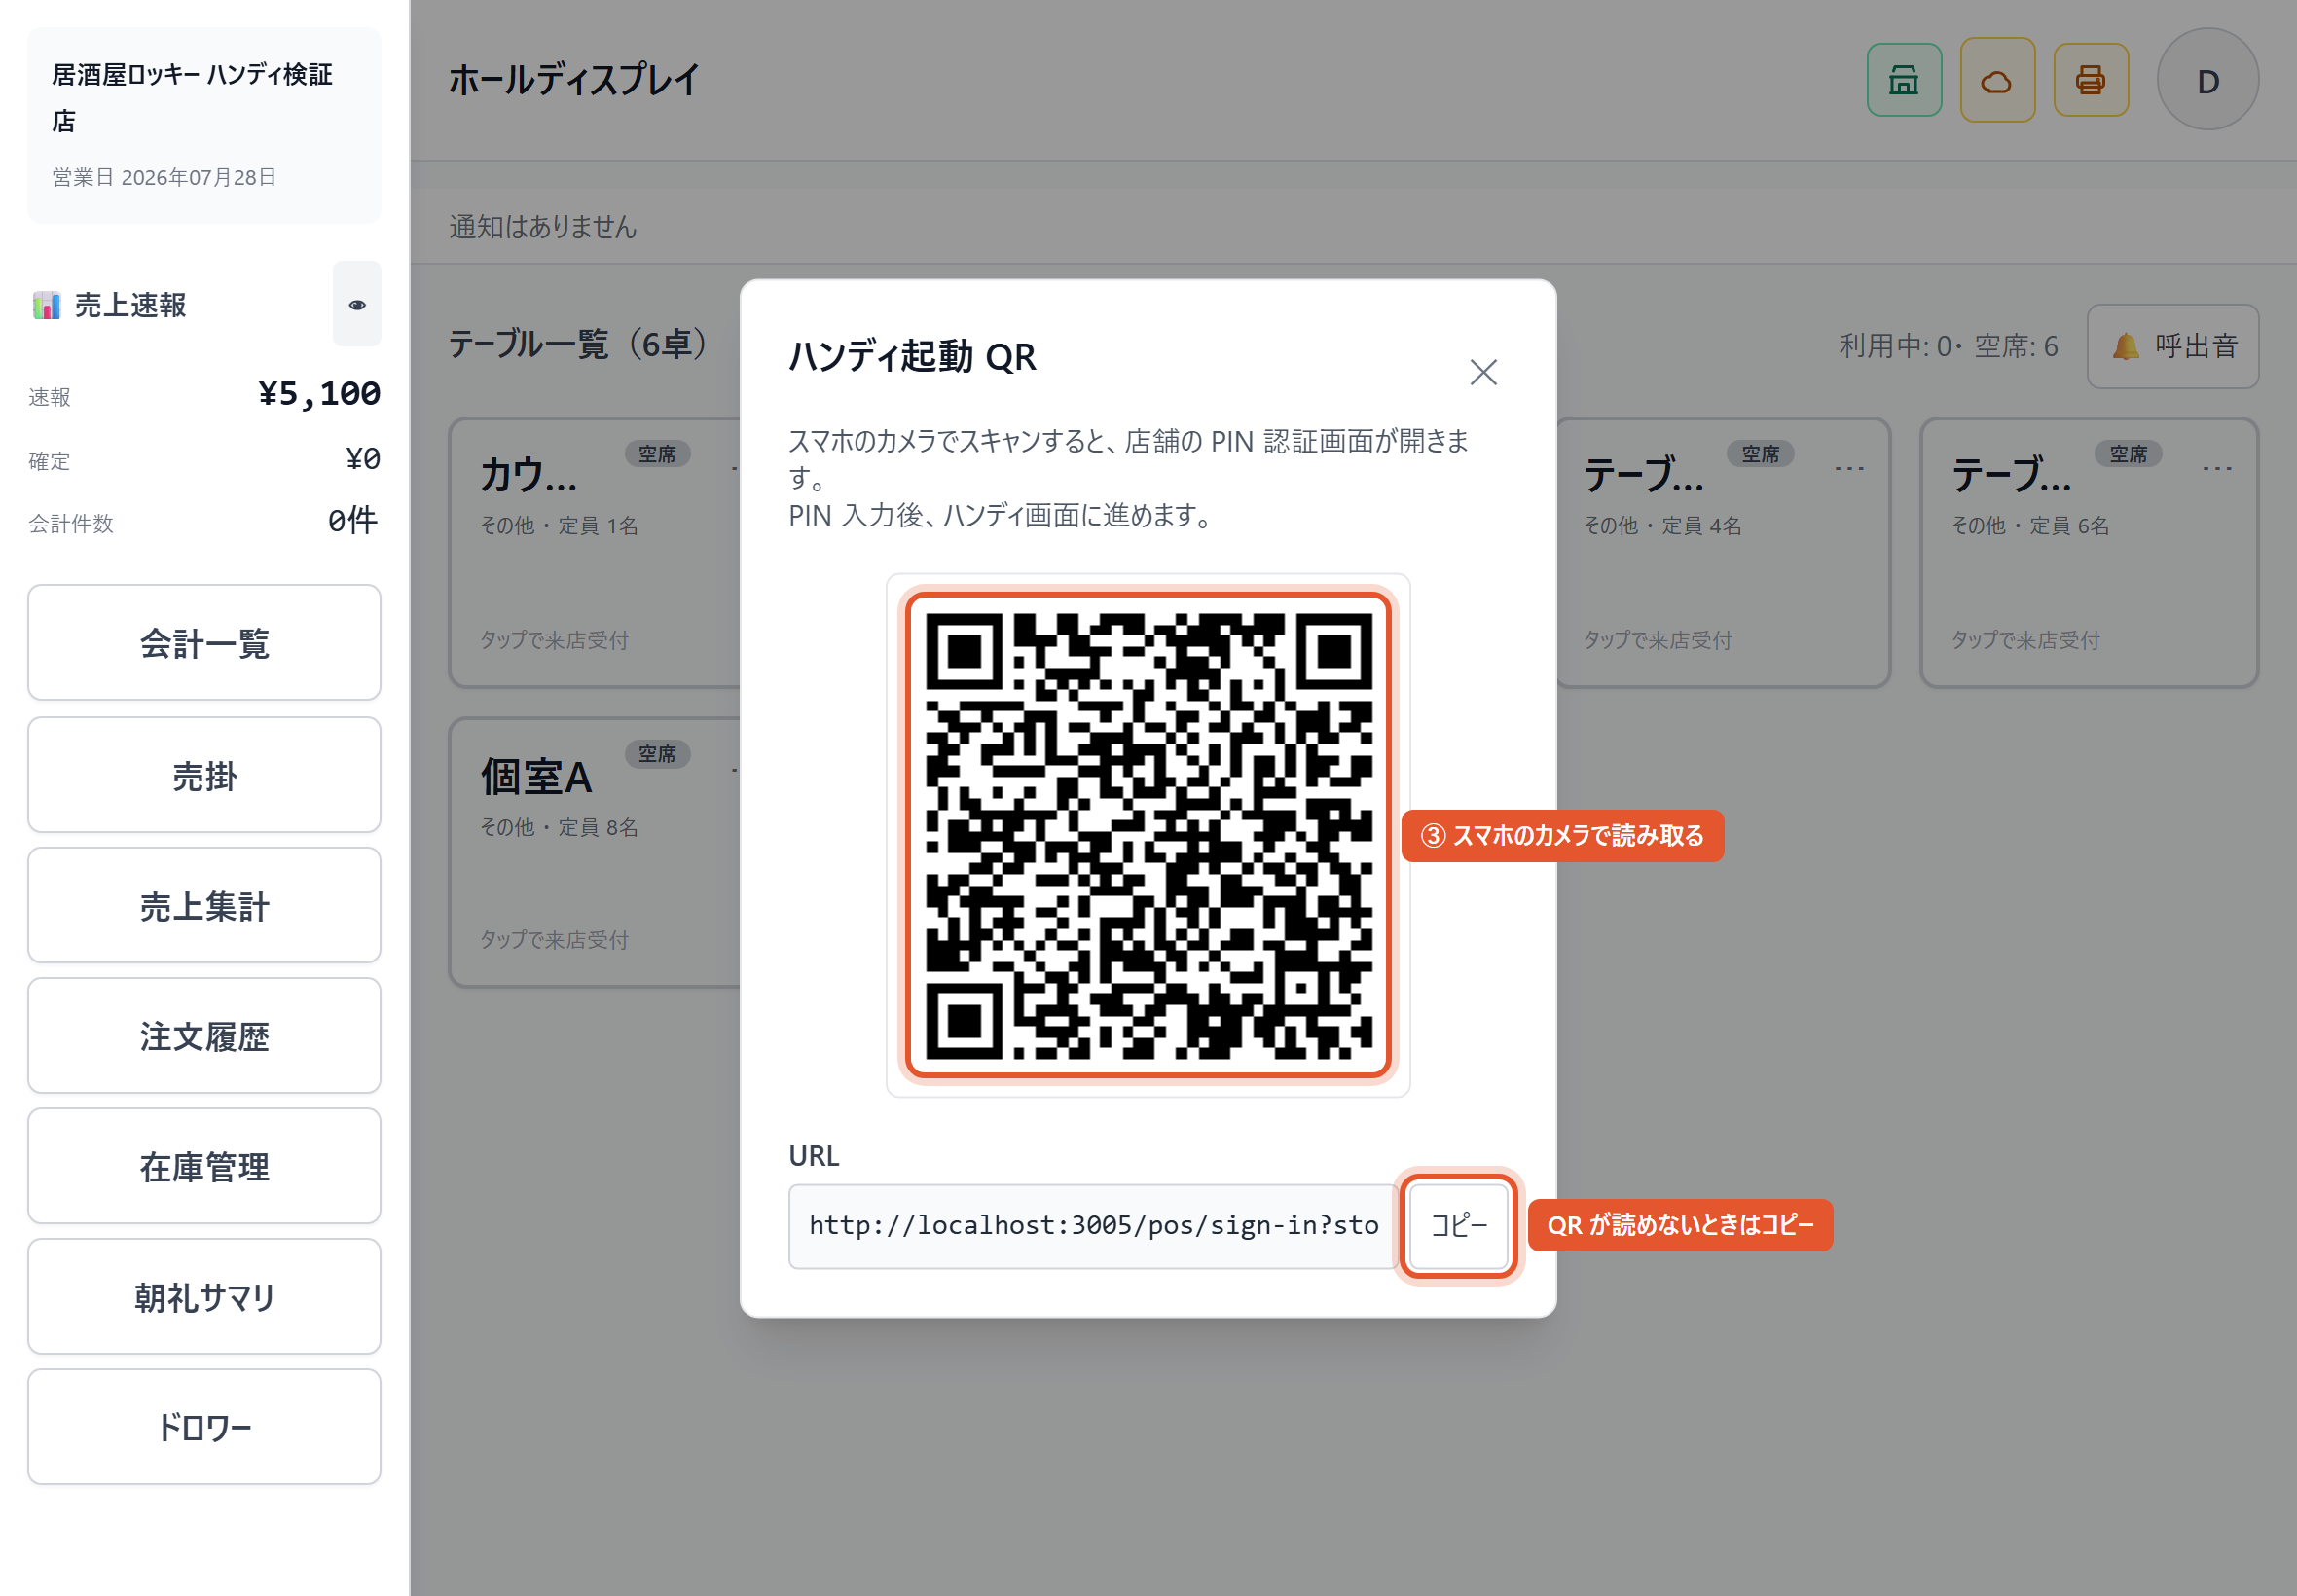The image size is (2297, 1596).
Task: Open 売掛 from the sidebar
Action: (x=204, y=775)
